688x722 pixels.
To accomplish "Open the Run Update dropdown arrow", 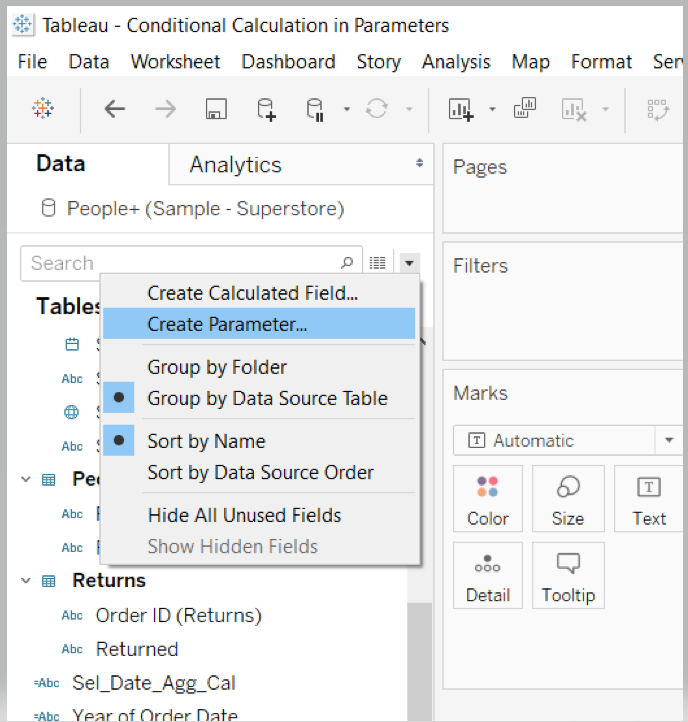I will (409, 109).
